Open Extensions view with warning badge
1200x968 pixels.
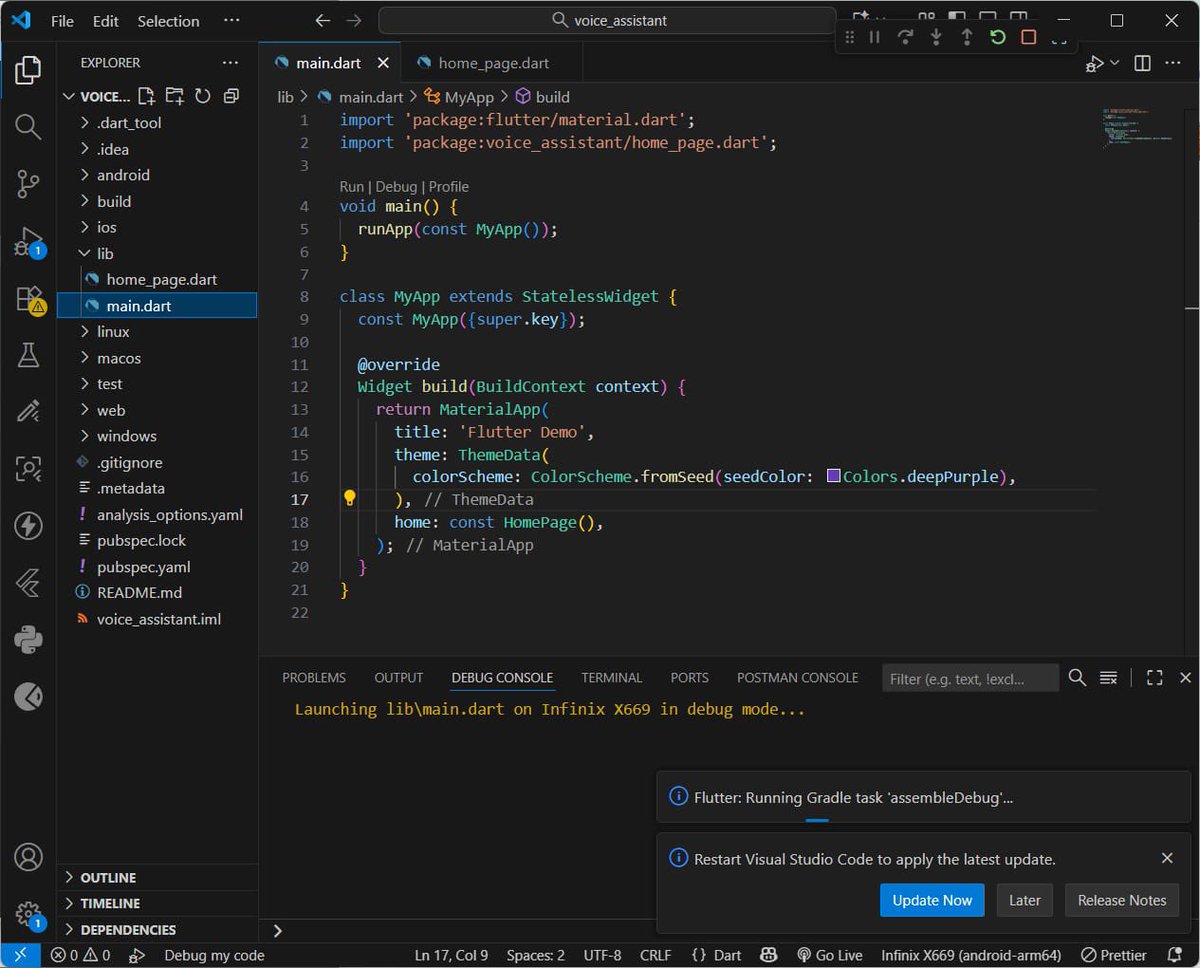(28, 300)
